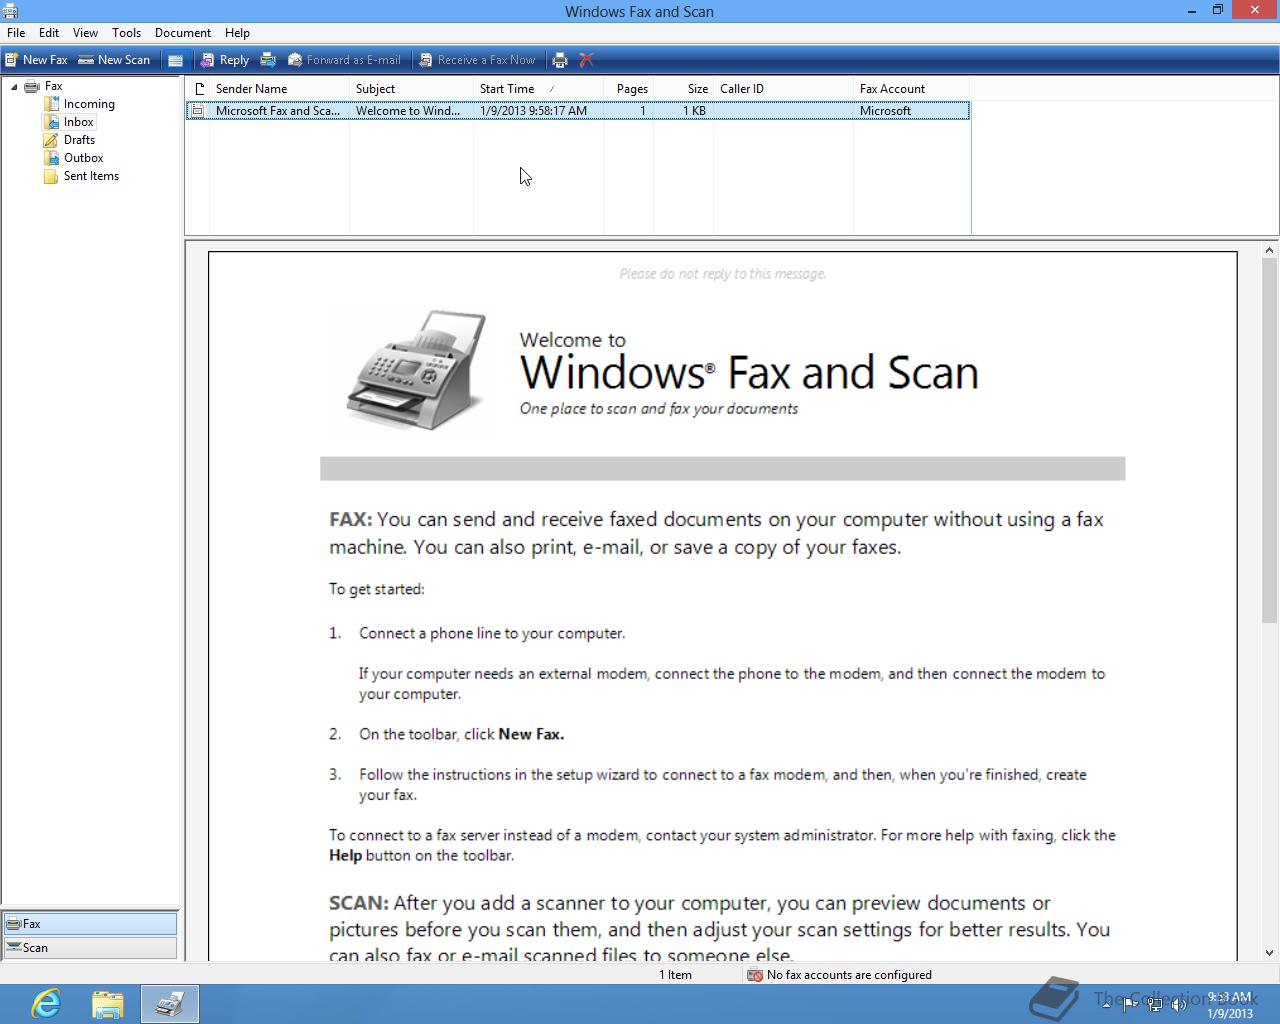Open the Outbox folder
This screenshot has width=1280, height=1024.
click(84, 158)
